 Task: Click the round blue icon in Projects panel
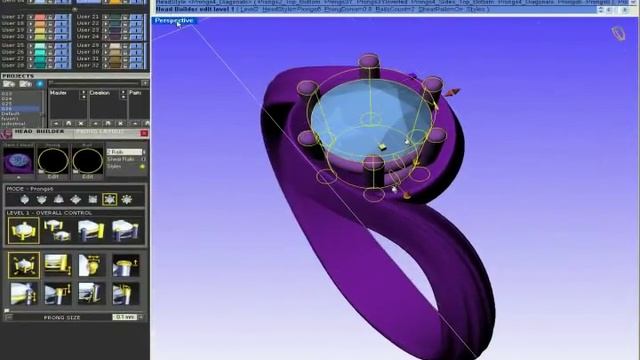click(40, 84)
